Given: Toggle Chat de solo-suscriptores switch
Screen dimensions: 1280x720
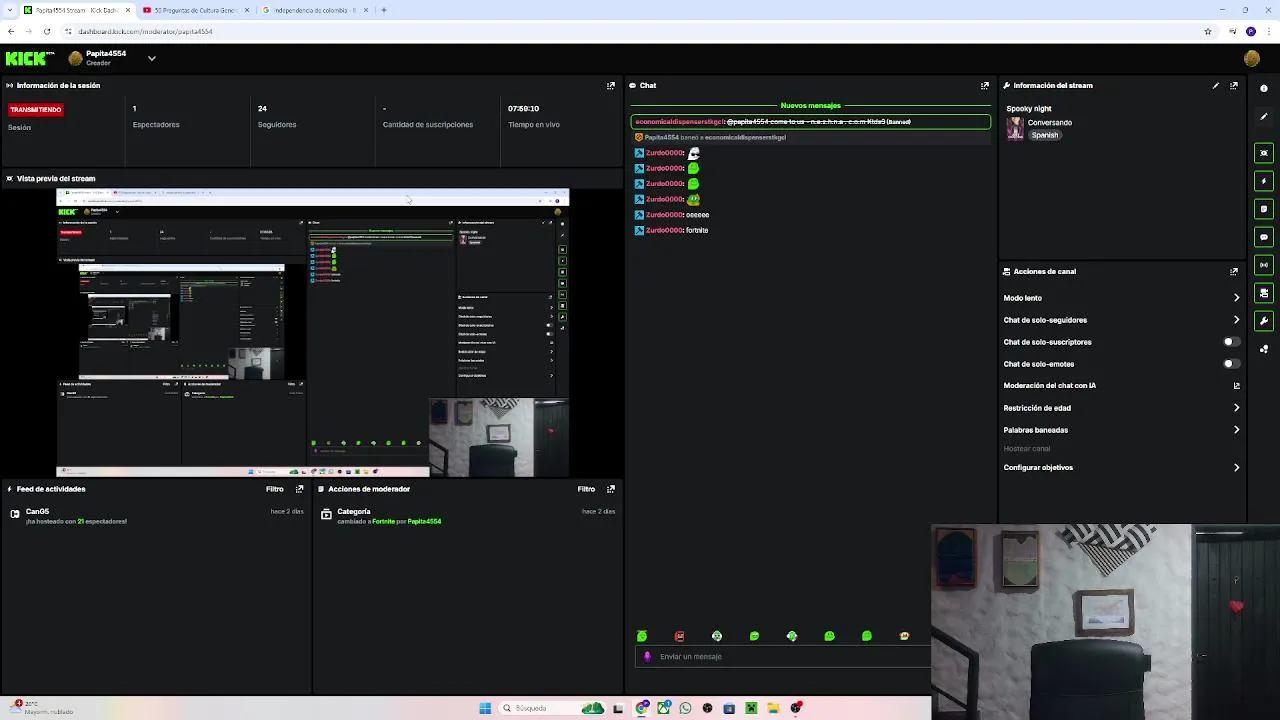Looking at the screenshot, I should [1232, 342].
